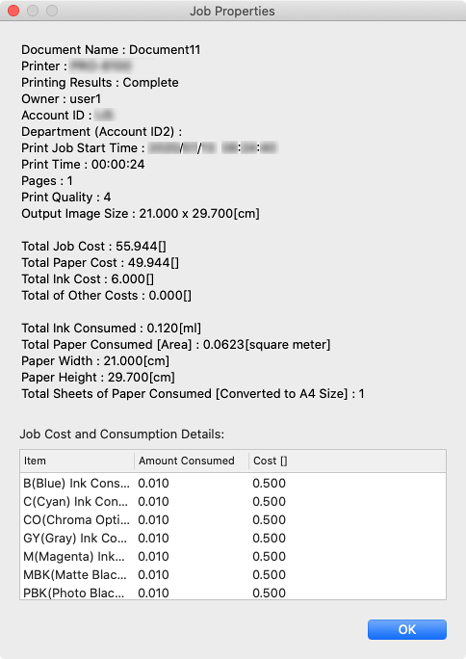
Task: Click the Print Time value
Action: click(x=118, y=164)
